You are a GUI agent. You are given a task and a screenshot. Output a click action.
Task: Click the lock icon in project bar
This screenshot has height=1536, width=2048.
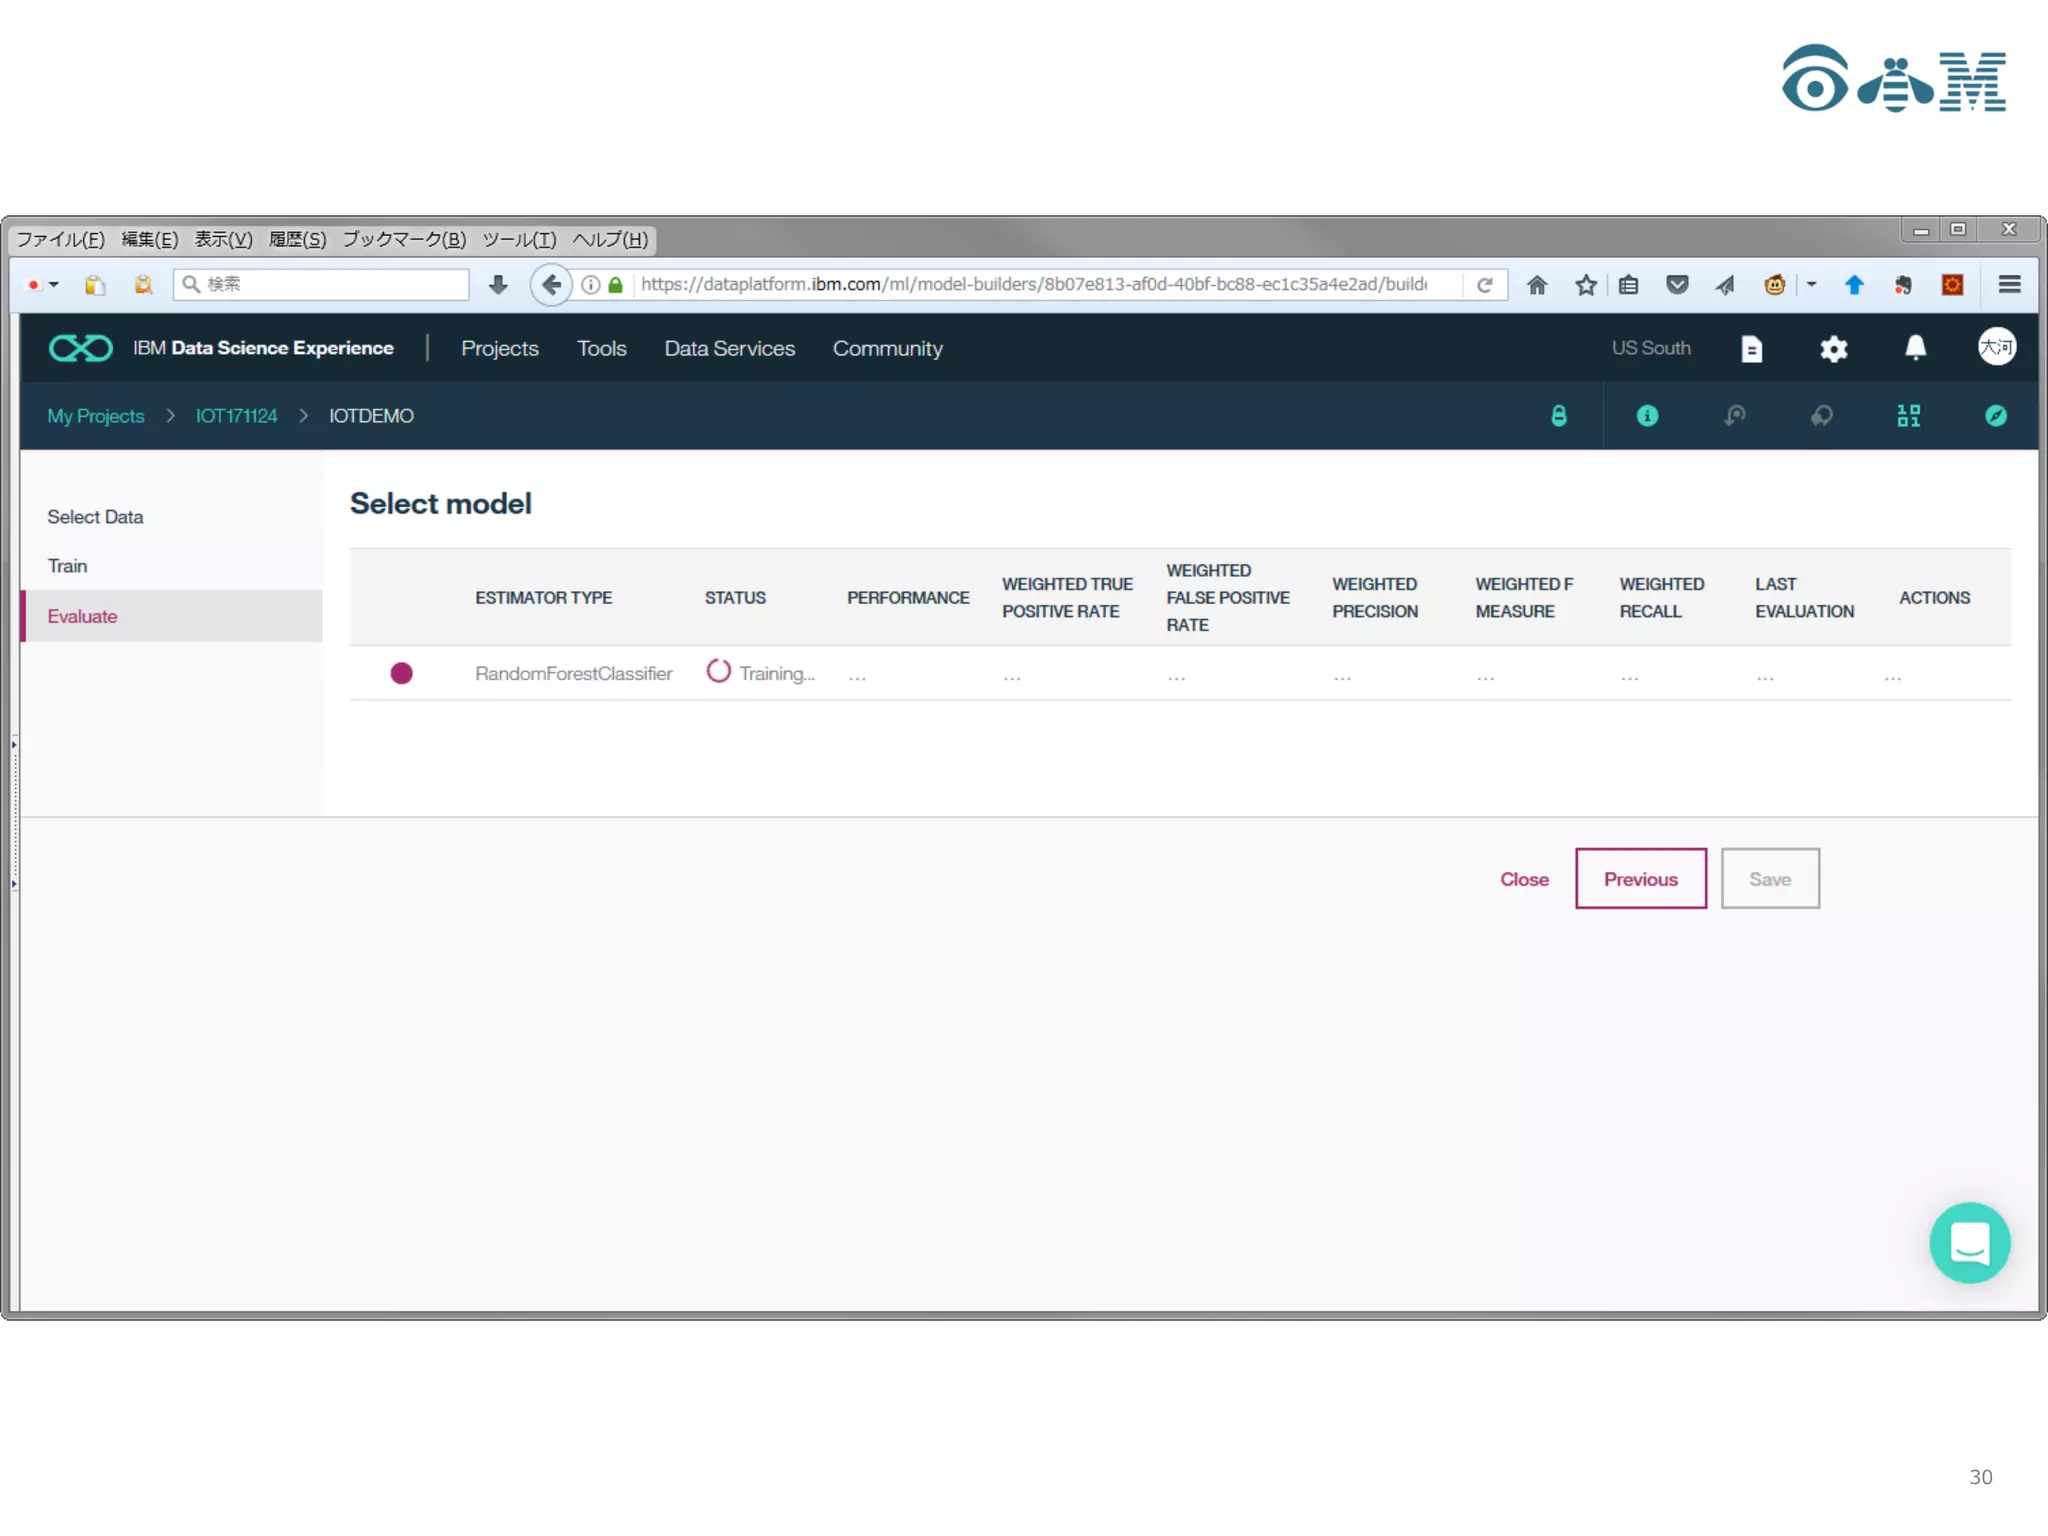[x=1558, y=416]
